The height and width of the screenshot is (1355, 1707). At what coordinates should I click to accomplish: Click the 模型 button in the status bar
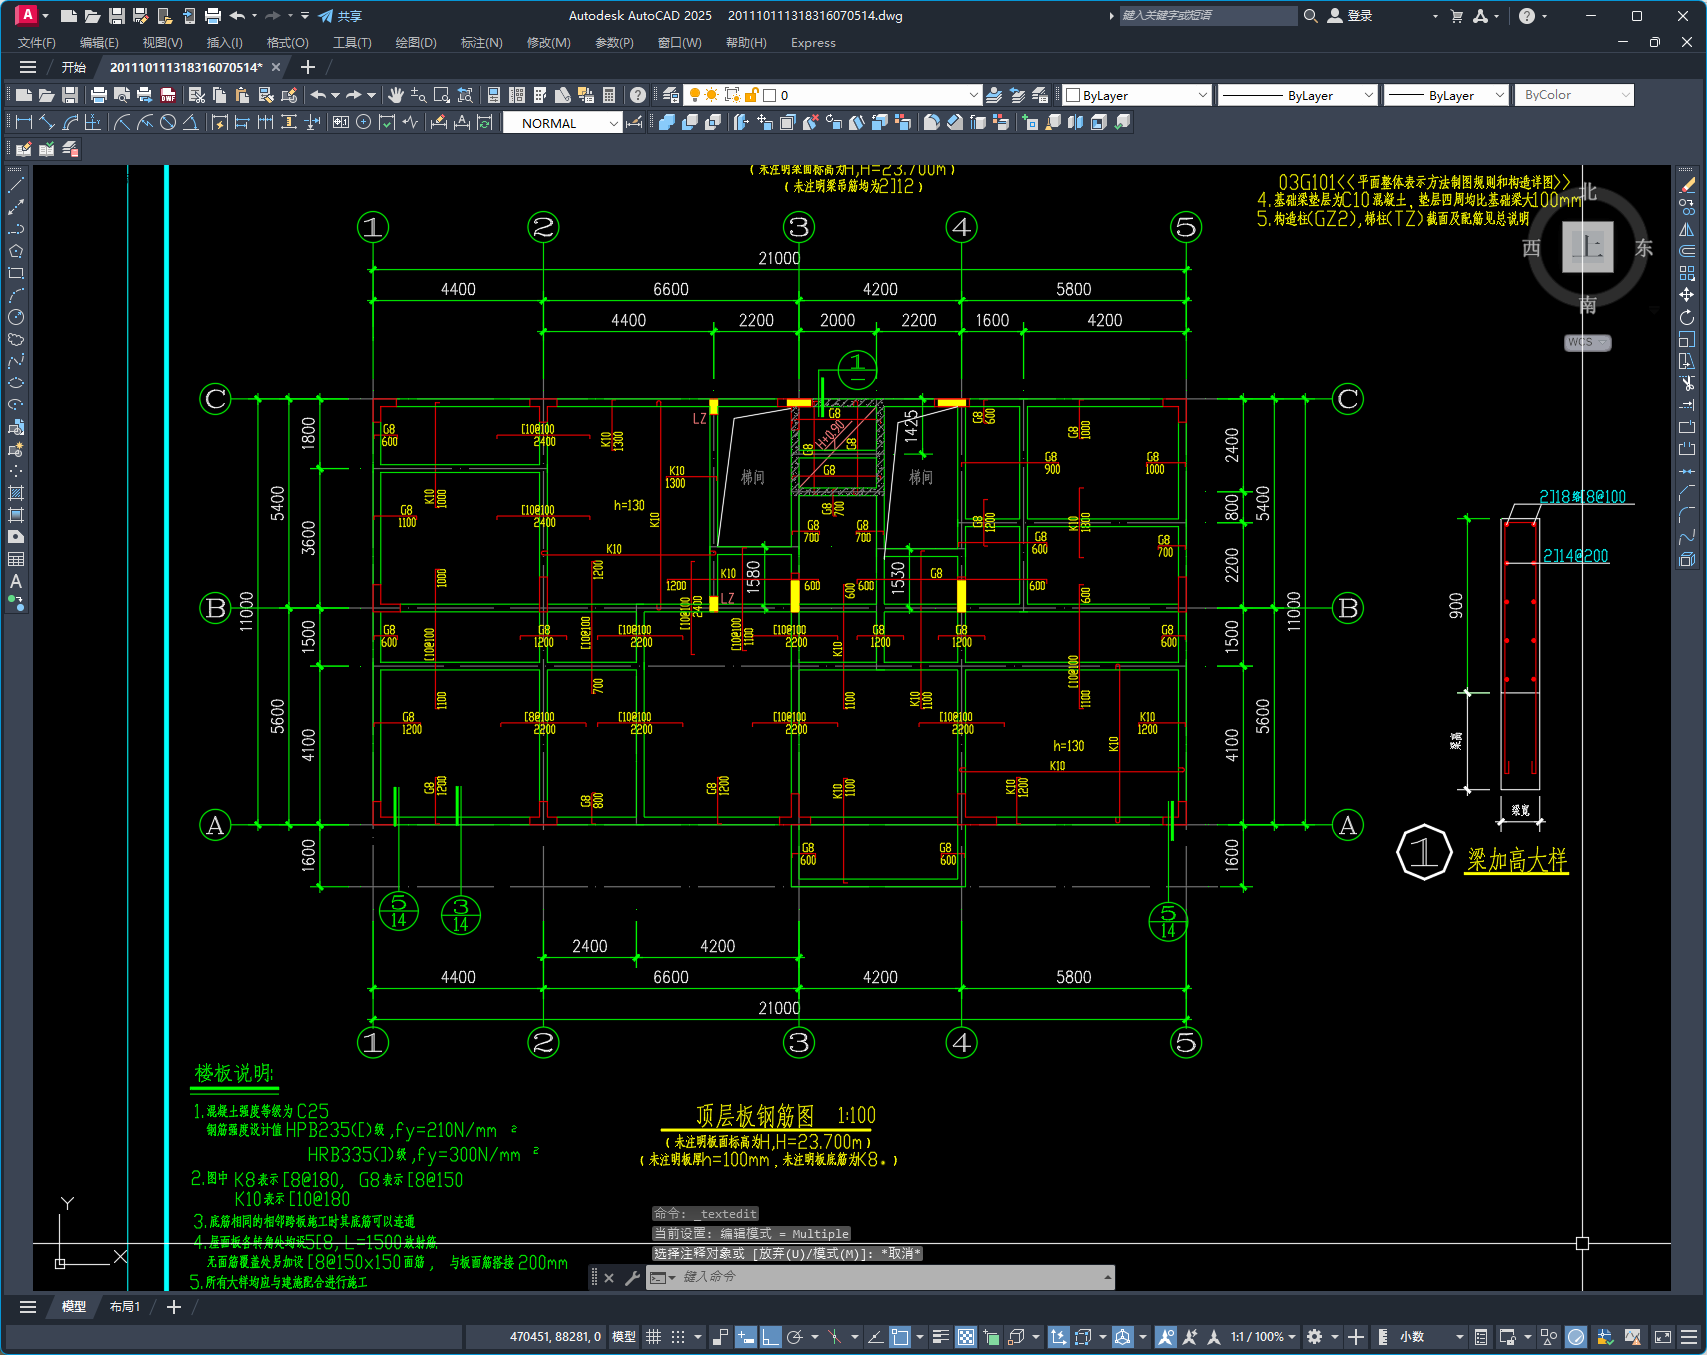click(624, 1337)
